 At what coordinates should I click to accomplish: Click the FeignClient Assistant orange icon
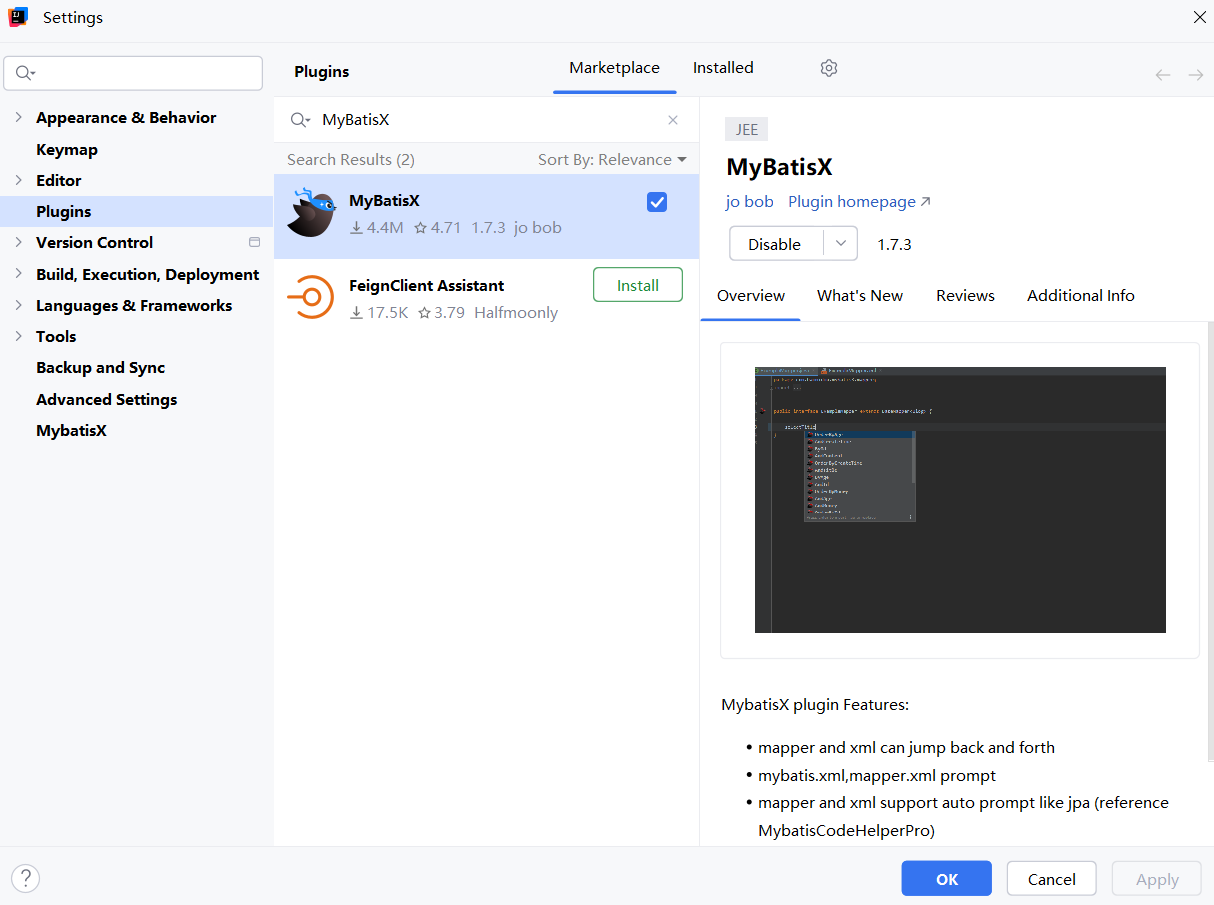pos(311,297)
